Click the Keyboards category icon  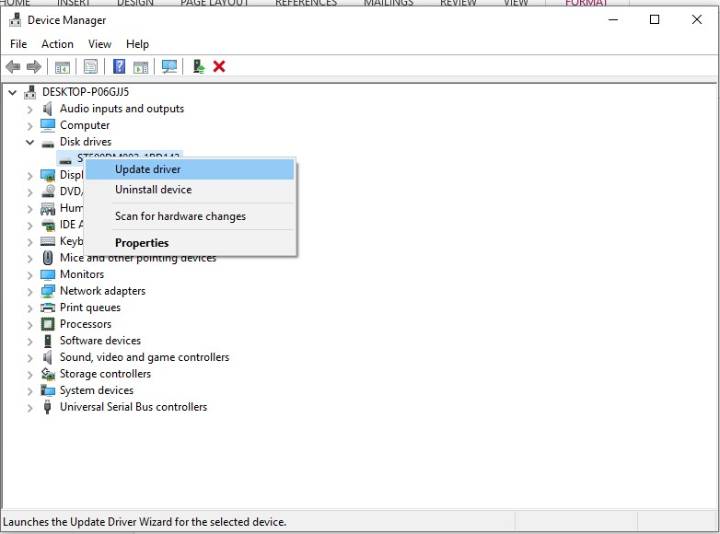pyautogui.click(x=48, y=241)
